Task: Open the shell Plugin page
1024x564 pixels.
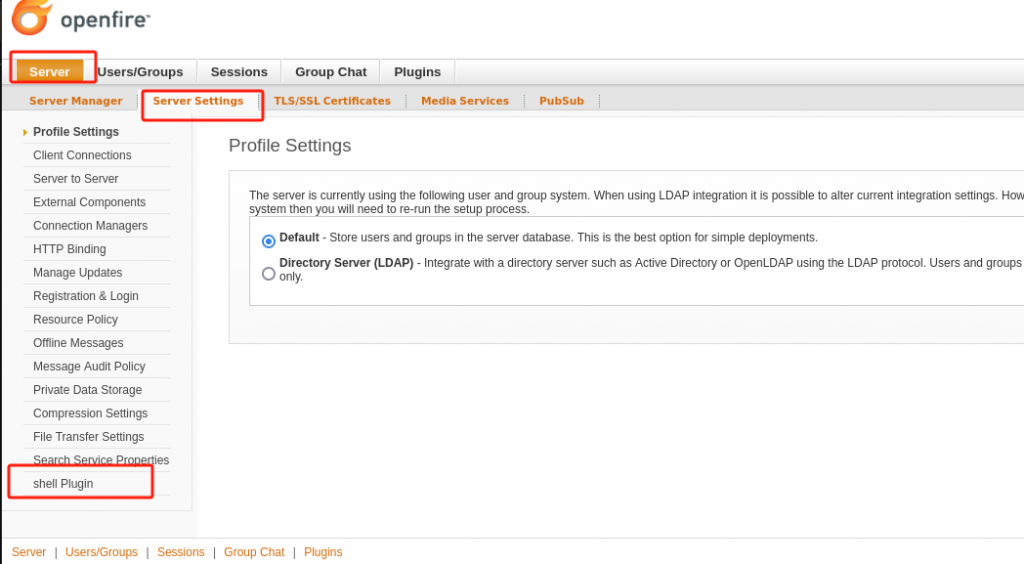Action: (63, 484)
